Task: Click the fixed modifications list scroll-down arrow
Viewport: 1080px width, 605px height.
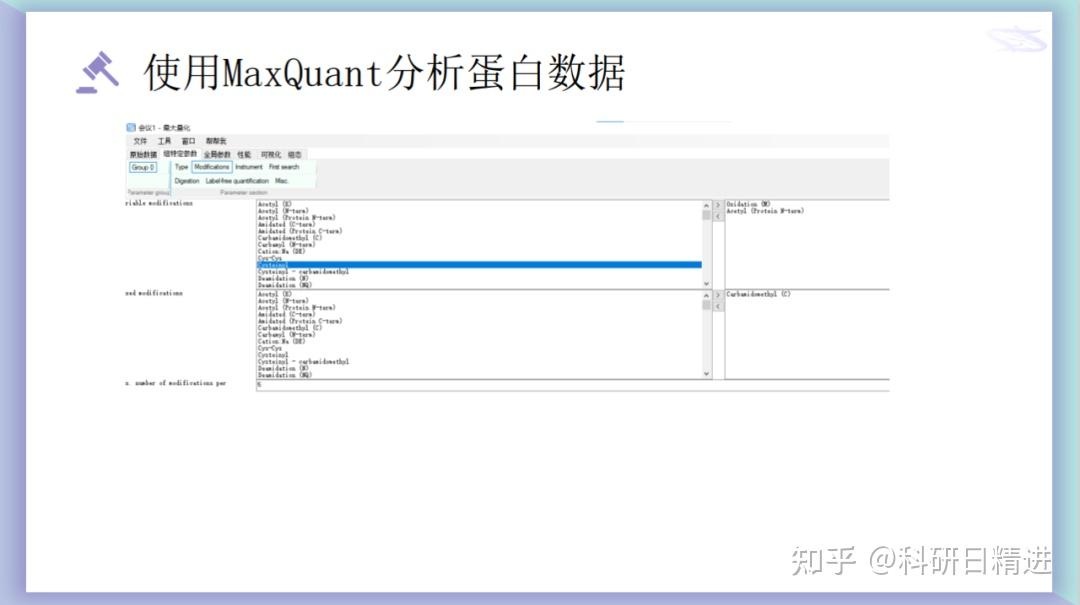Action: point(705,372)
